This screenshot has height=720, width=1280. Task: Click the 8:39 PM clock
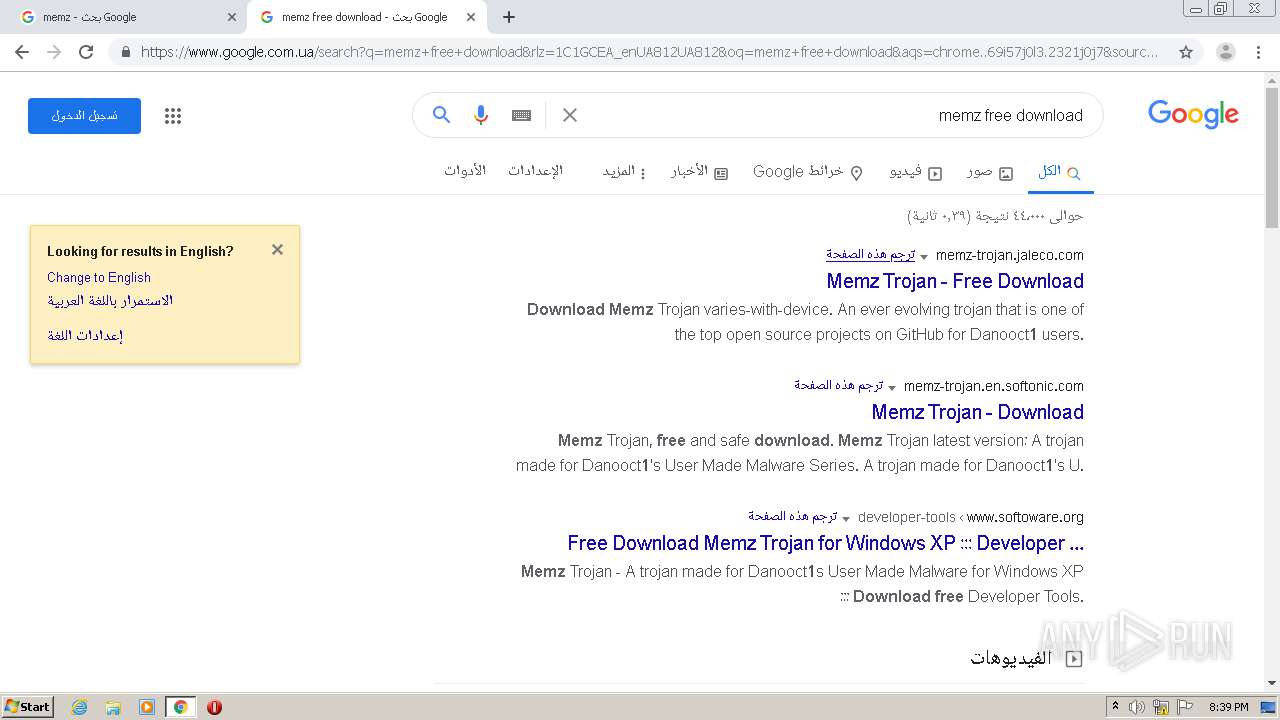[1228, 707]
